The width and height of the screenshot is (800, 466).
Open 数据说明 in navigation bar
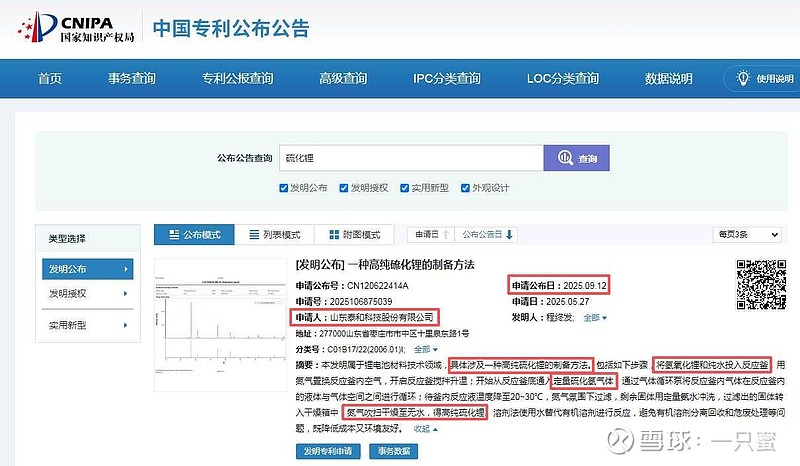[x=668, y=78]
